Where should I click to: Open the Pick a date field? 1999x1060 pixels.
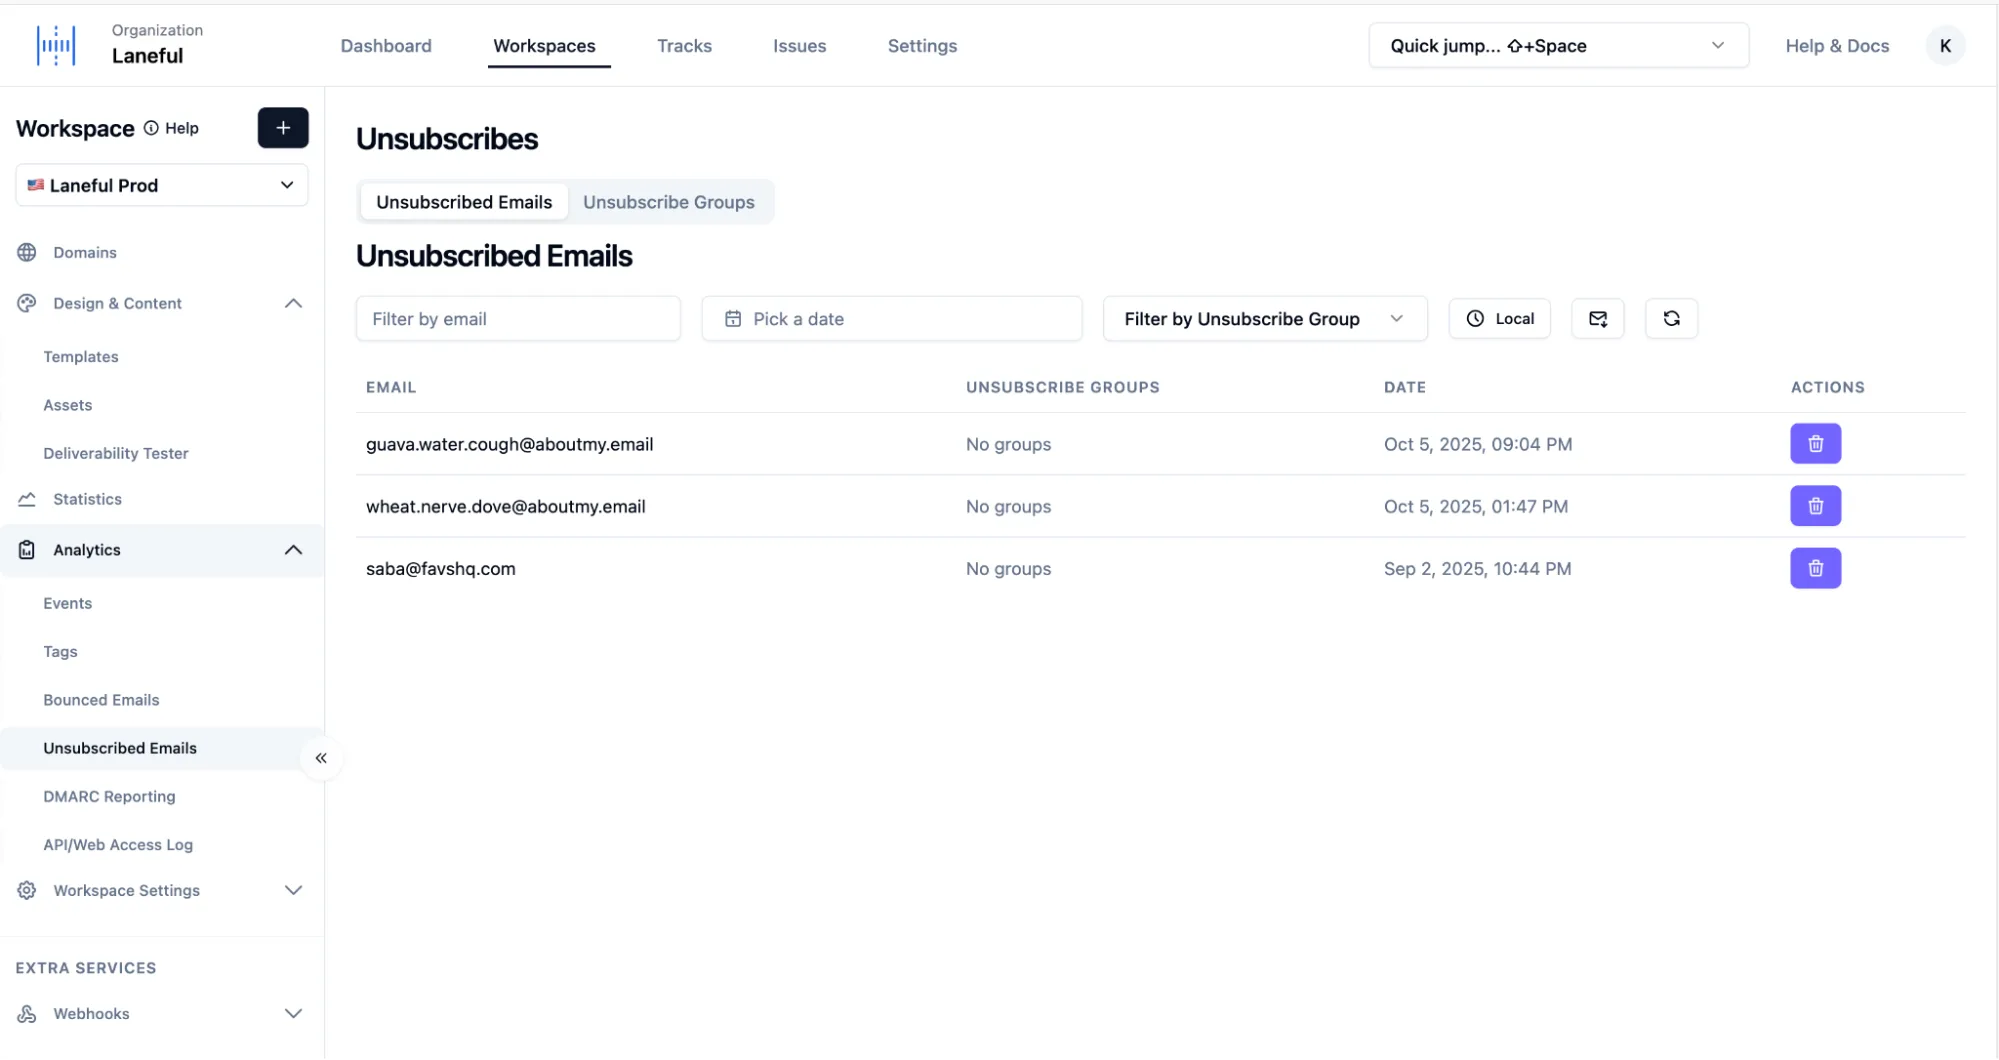pos(891,319)
